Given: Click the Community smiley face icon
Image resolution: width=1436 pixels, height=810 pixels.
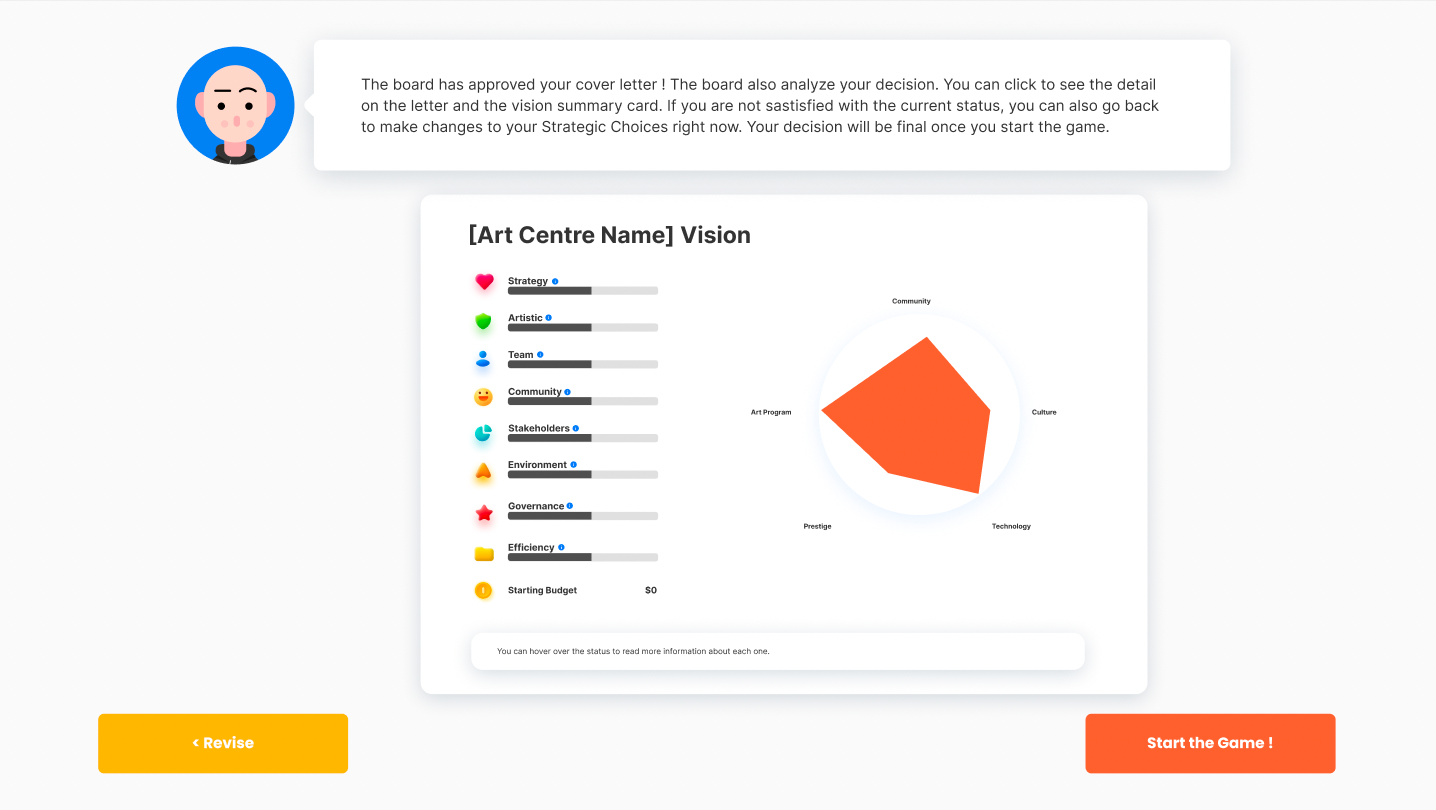Looking at the screenshot, I should tap(484, 397).
